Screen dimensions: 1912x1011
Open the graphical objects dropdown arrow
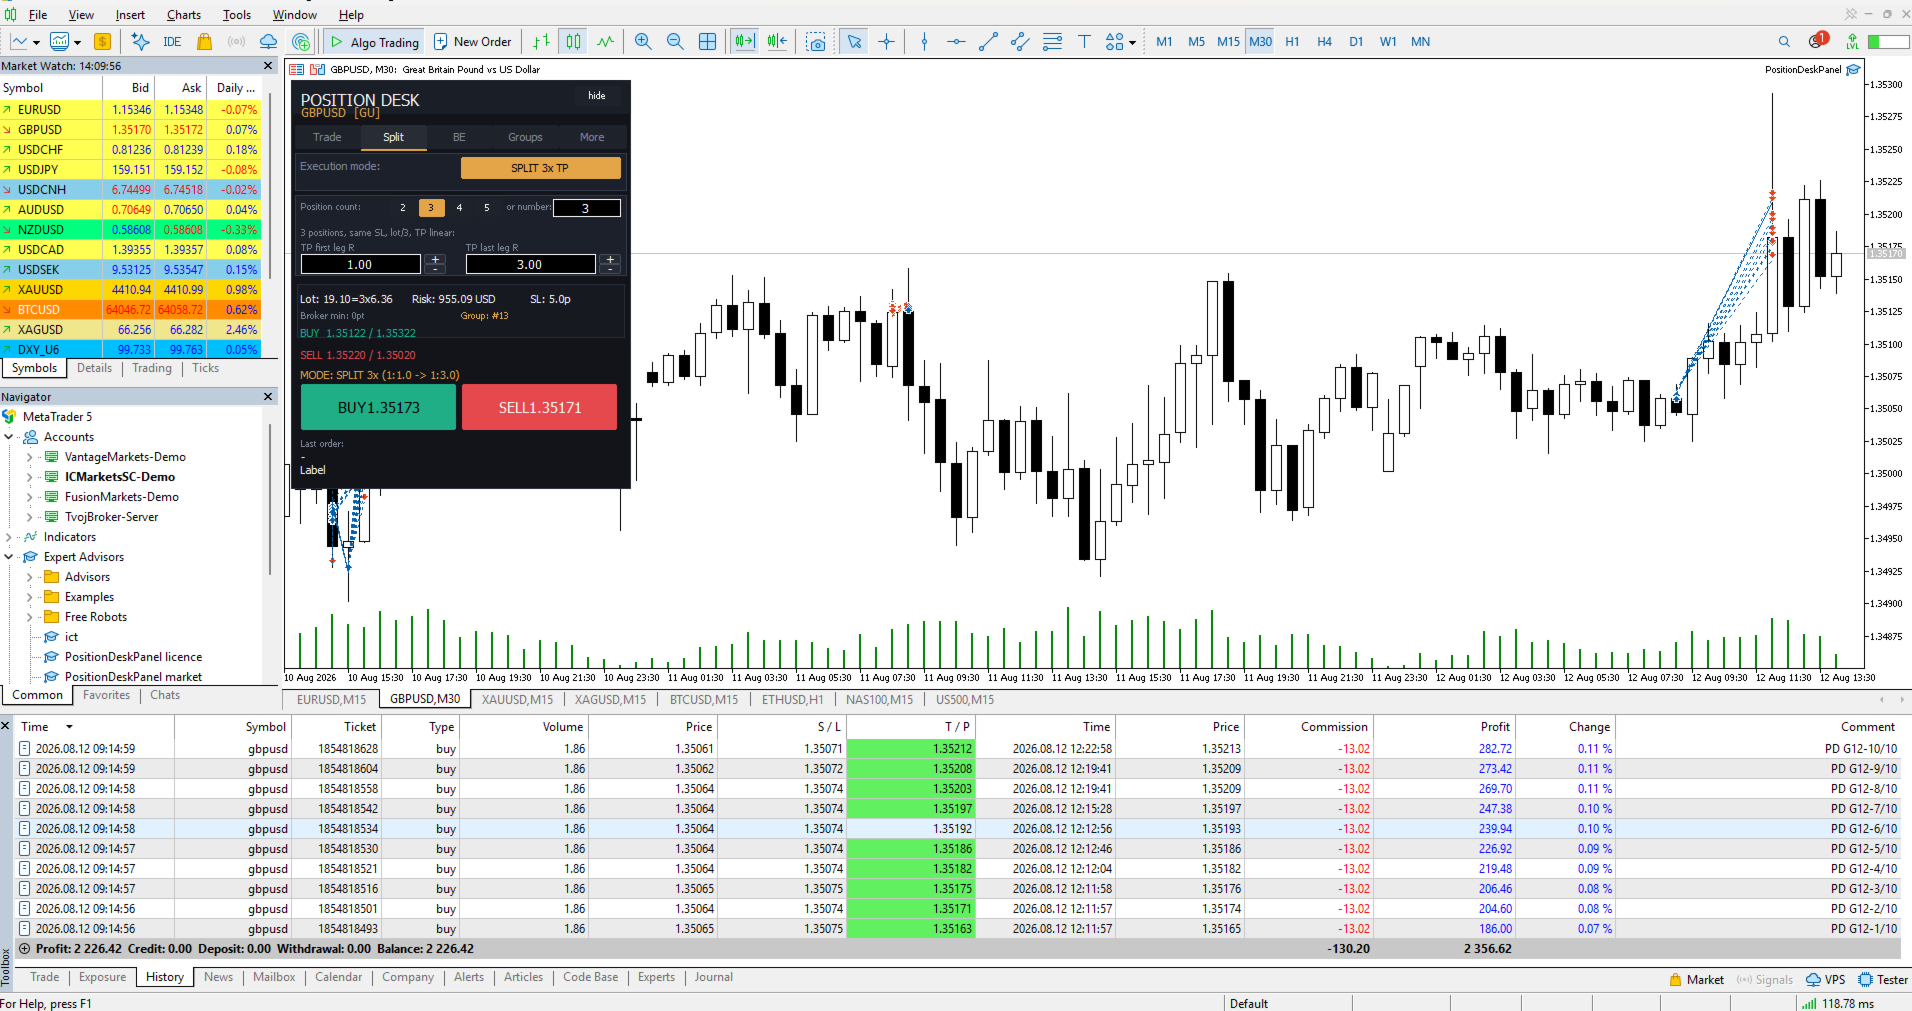1132,43
